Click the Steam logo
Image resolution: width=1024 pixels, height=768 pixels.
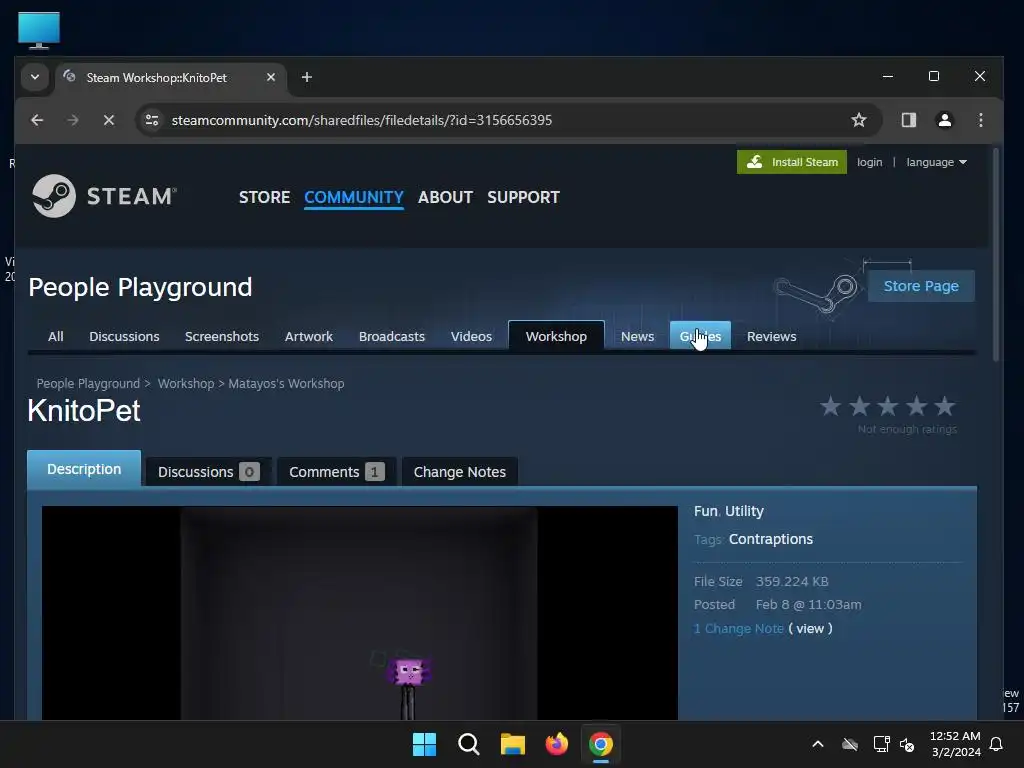[104, 196]
